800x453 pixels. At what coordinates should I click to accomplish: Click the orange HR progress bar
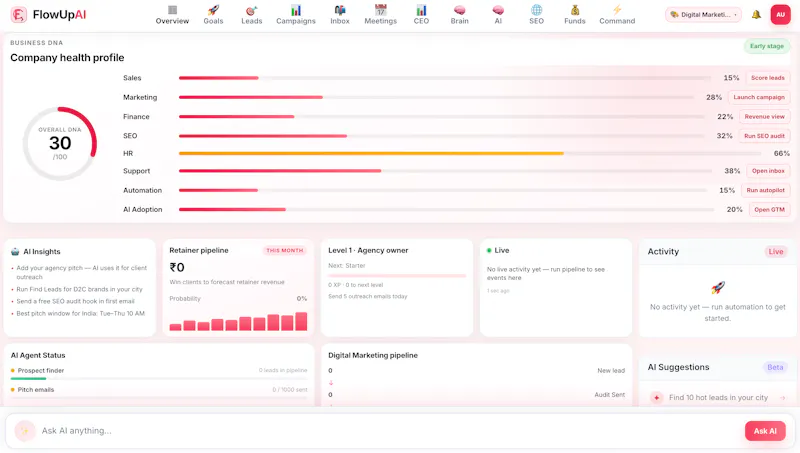pos(371,154)
